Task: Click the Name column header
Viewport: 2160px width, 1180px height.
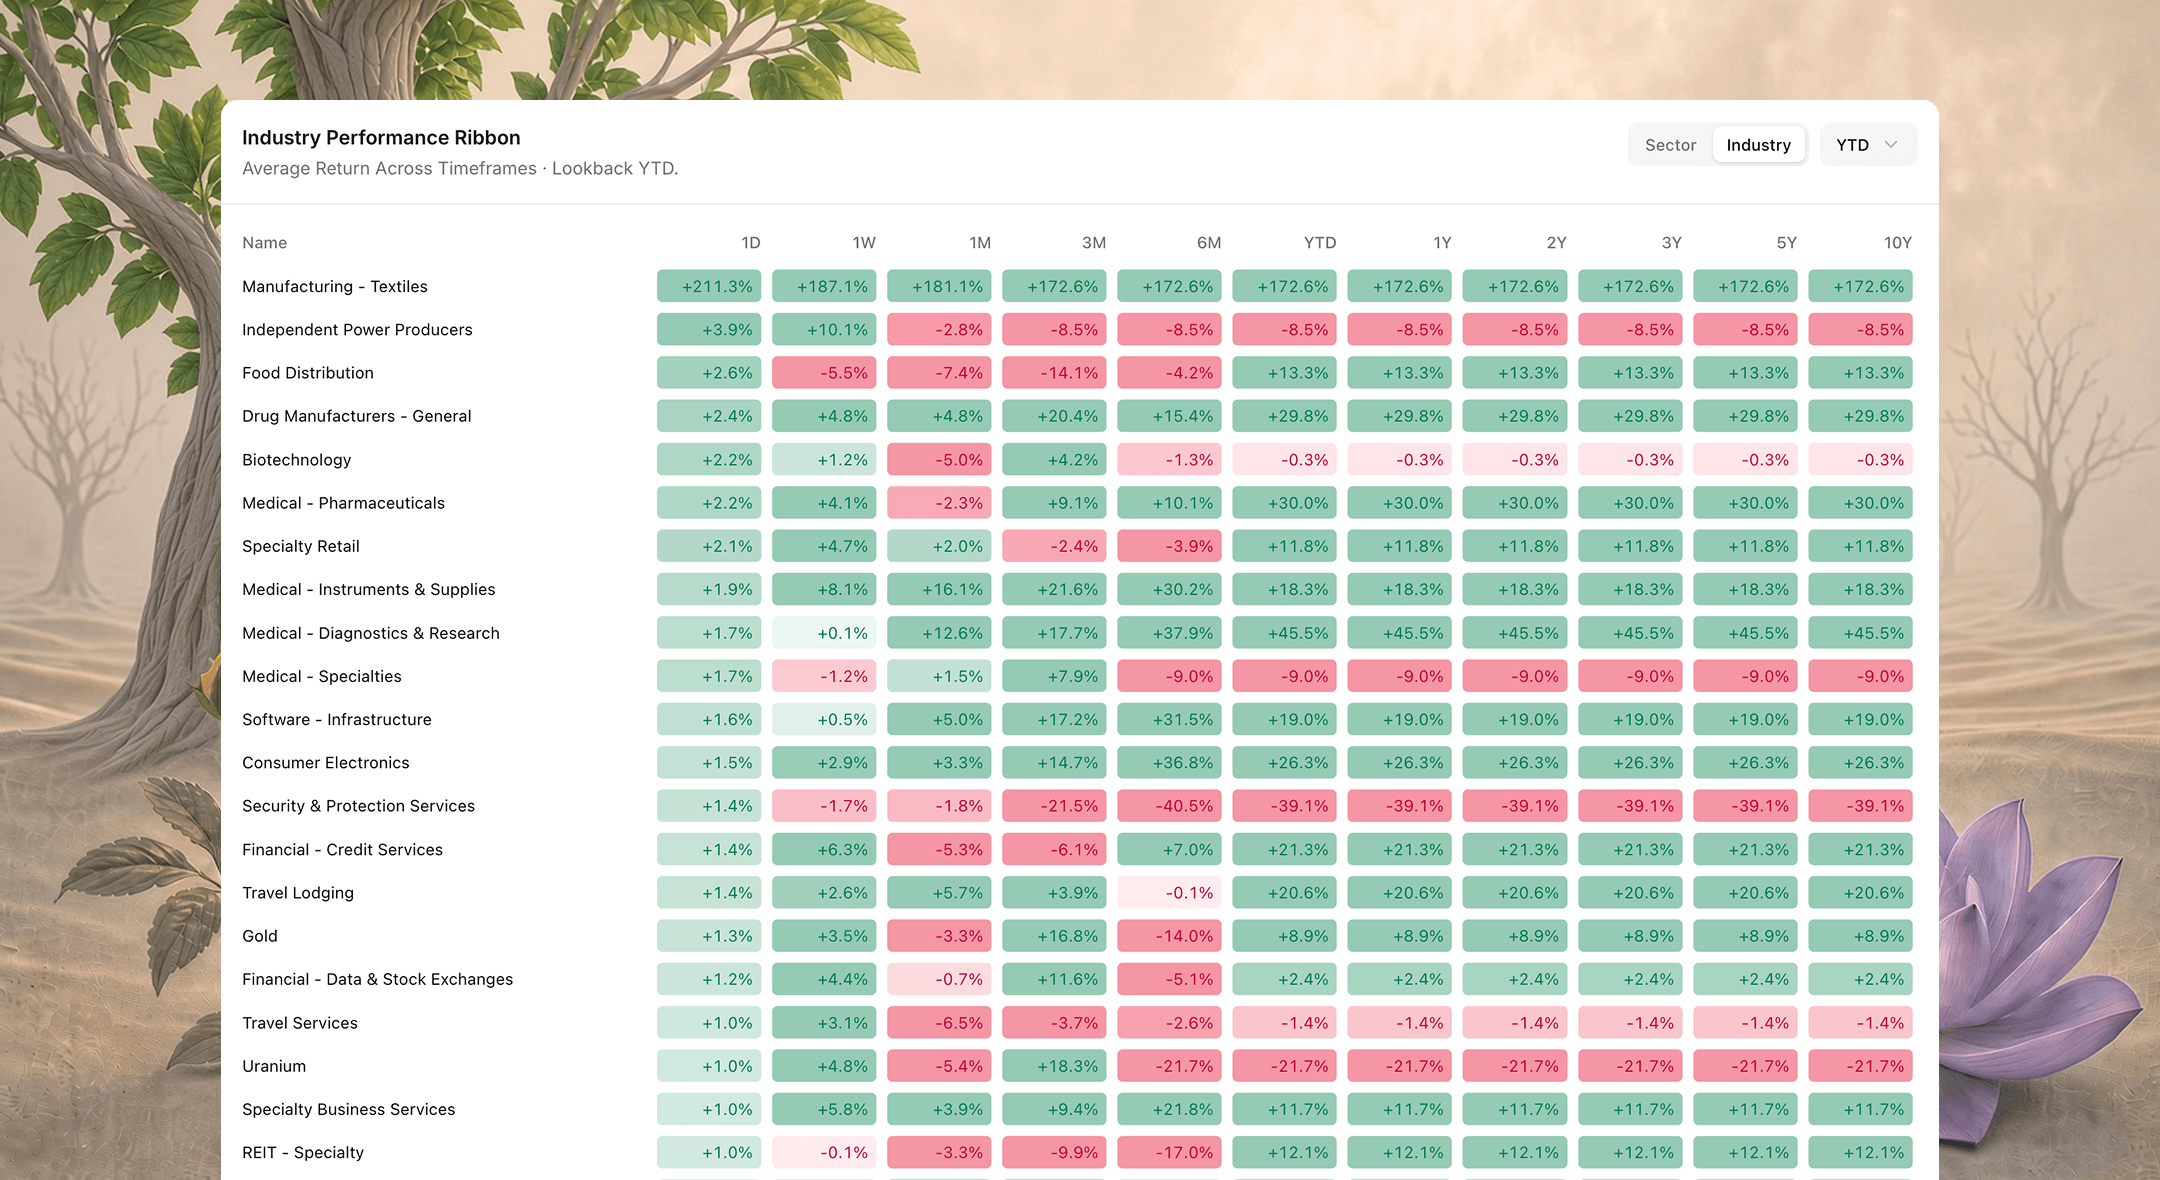Action: point(264,243)
